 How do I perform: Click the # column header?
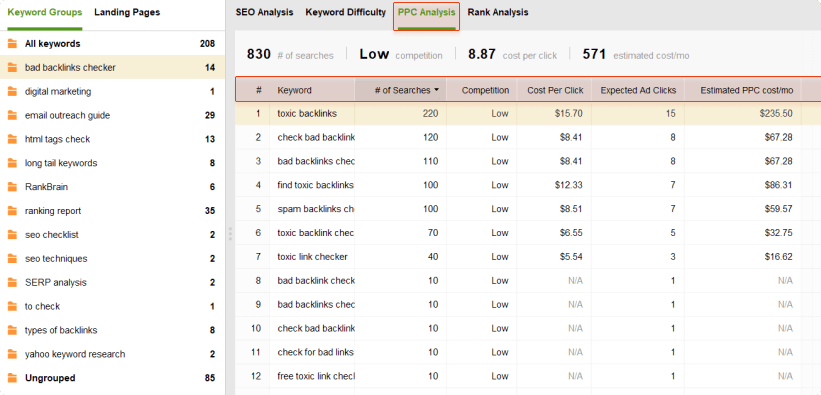(x=259, y=90)
